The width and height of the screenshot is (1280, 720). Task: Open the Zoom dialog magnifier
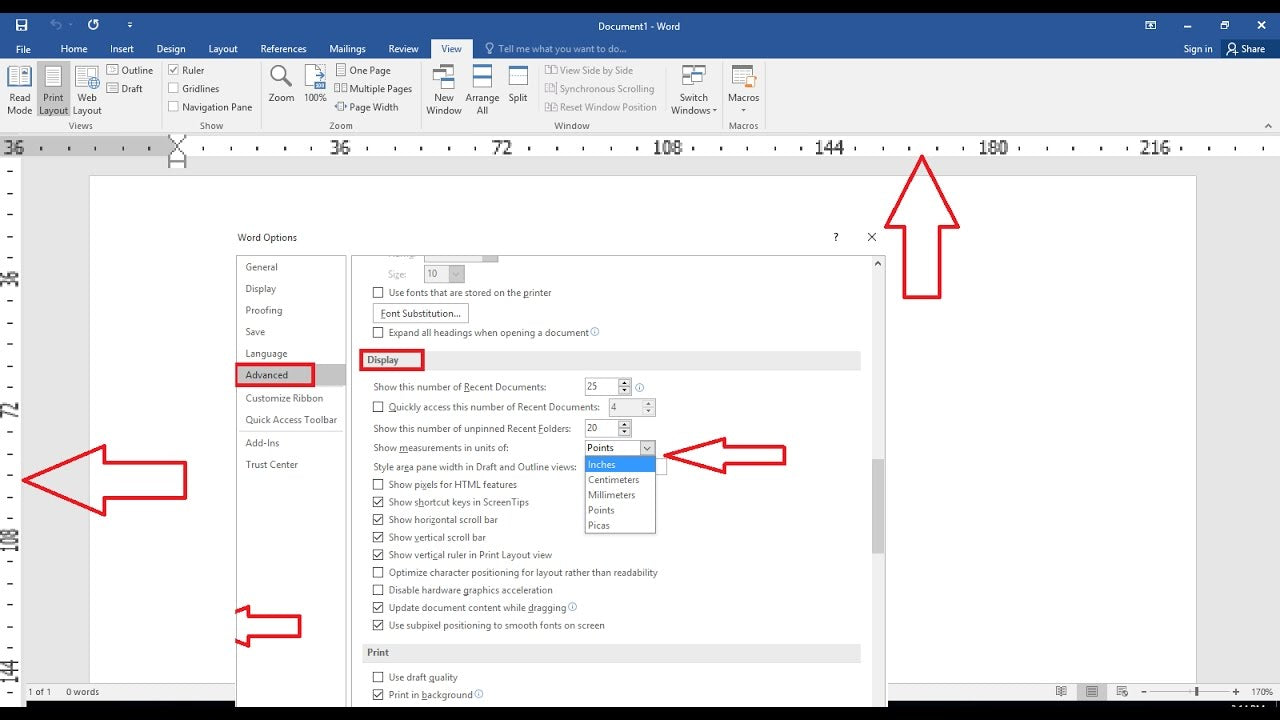pyautogui.click(x=281, y=85)
